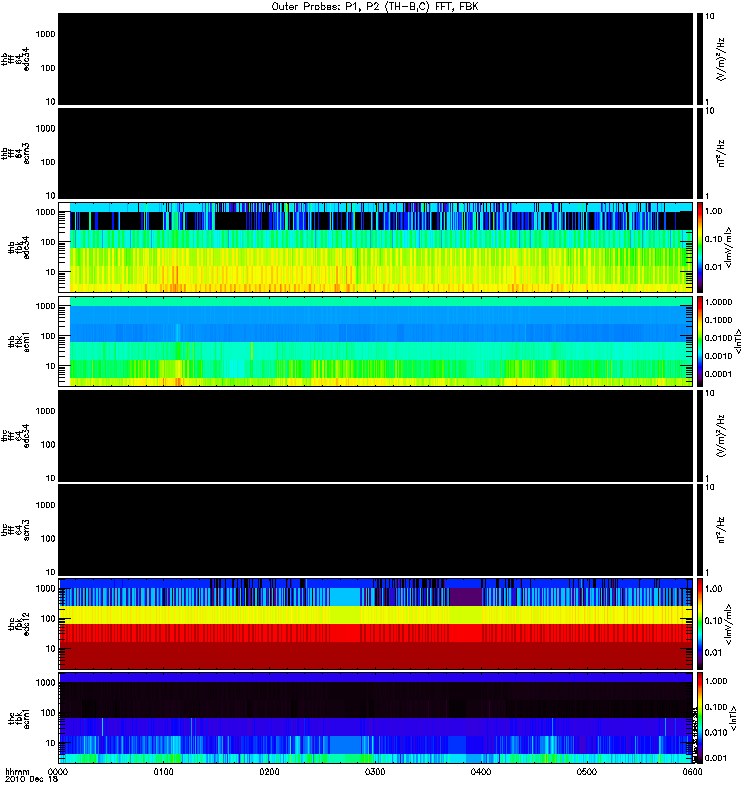Viewport: 750px width, 800px height.
Task: Click the 'thb fff 64 edc34' y-axis title
Action: (x=16, y=59)
